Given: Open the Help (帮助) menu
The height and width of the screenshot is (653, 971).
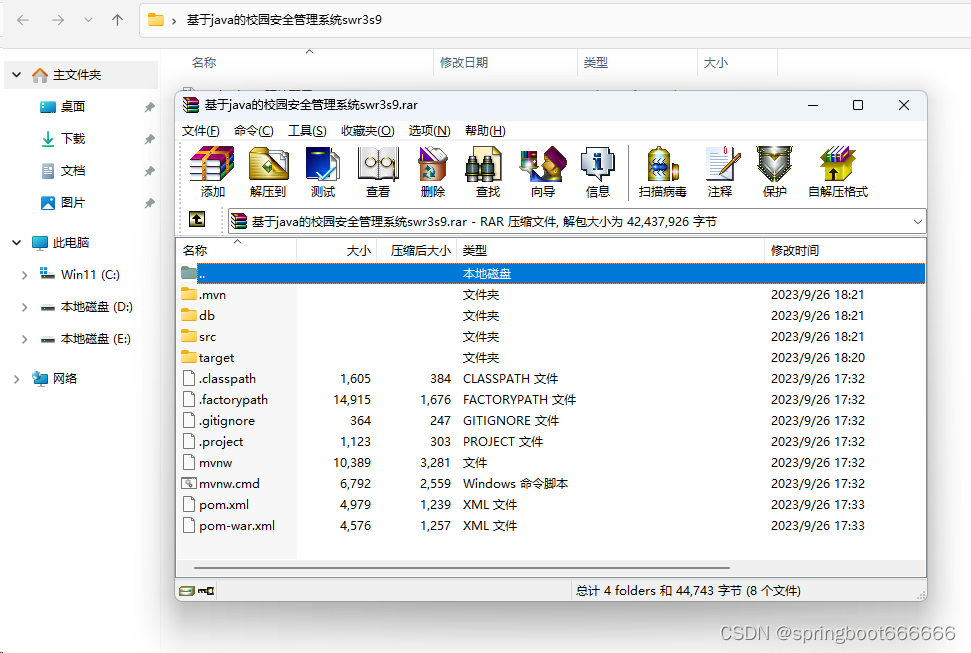Looking at the screenshot, I should [485, 131].
